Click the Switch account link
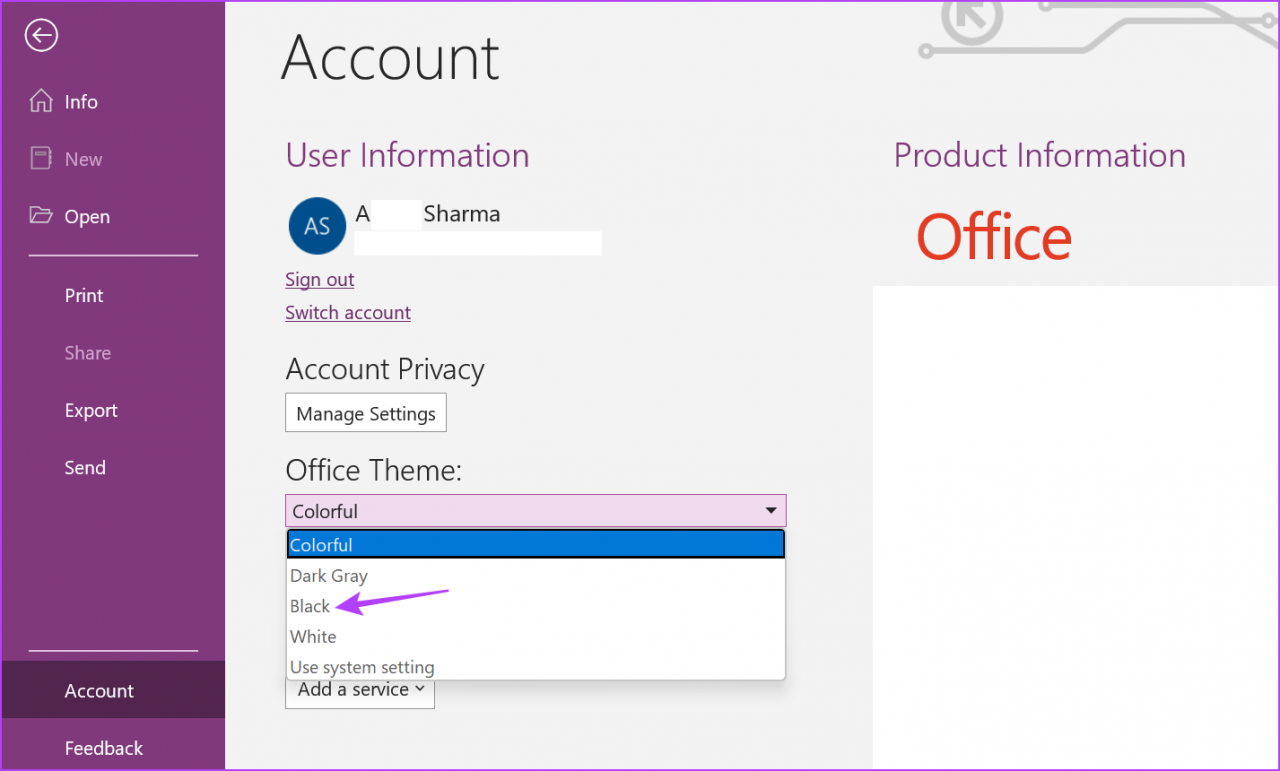This screenshot has width=1280, height=771. (348, 313)
